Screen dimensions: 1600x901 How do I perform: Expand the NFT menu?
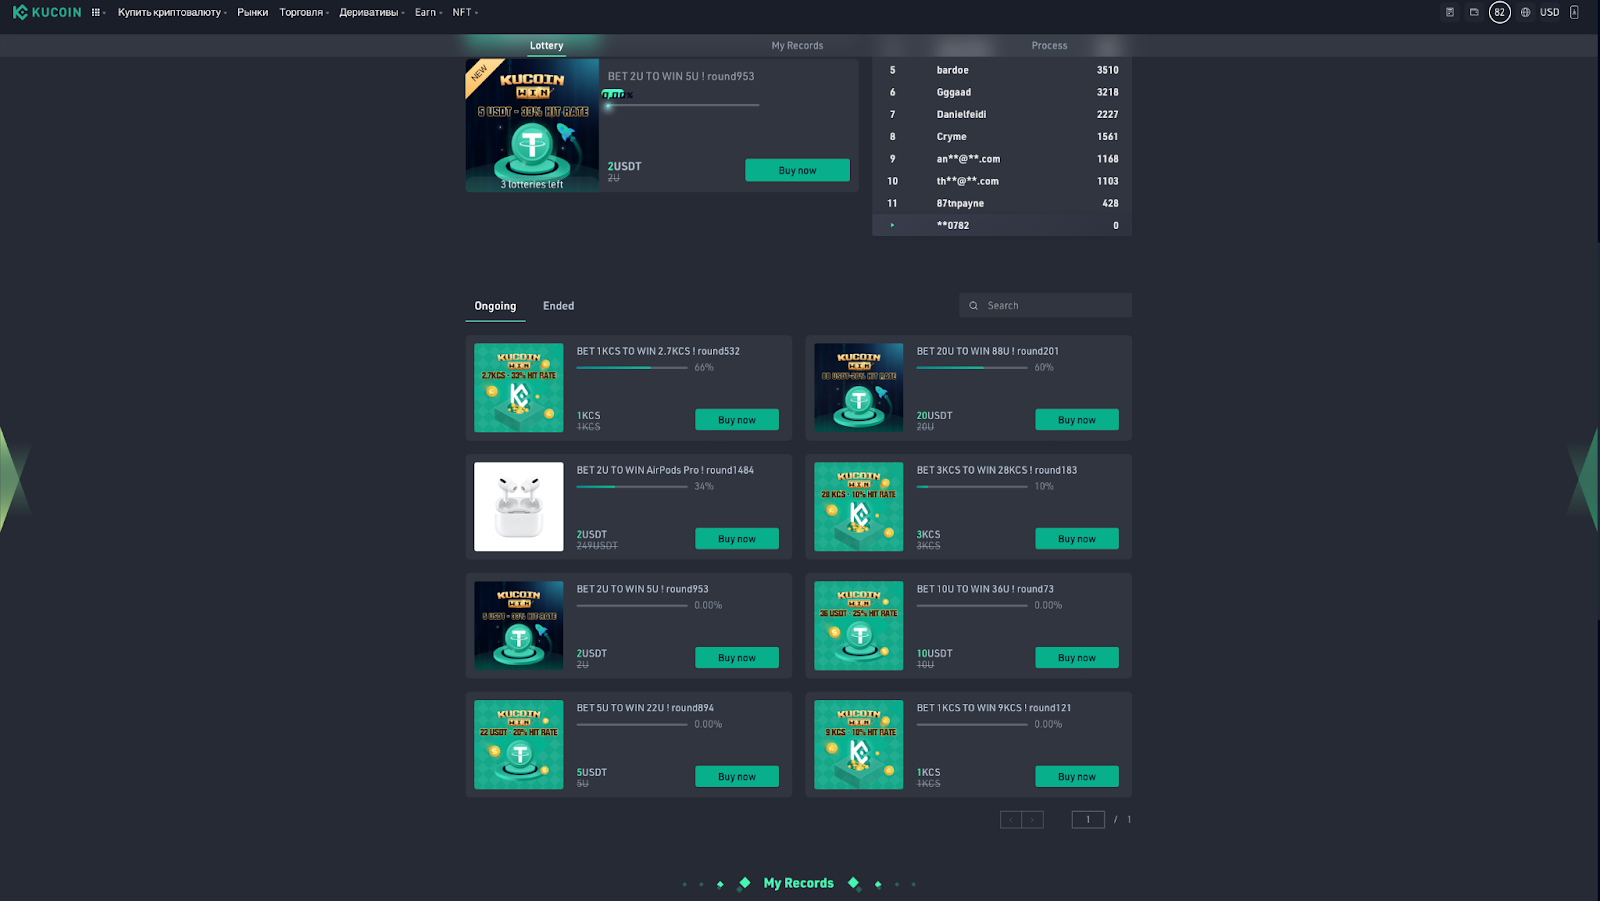point(465,12)
